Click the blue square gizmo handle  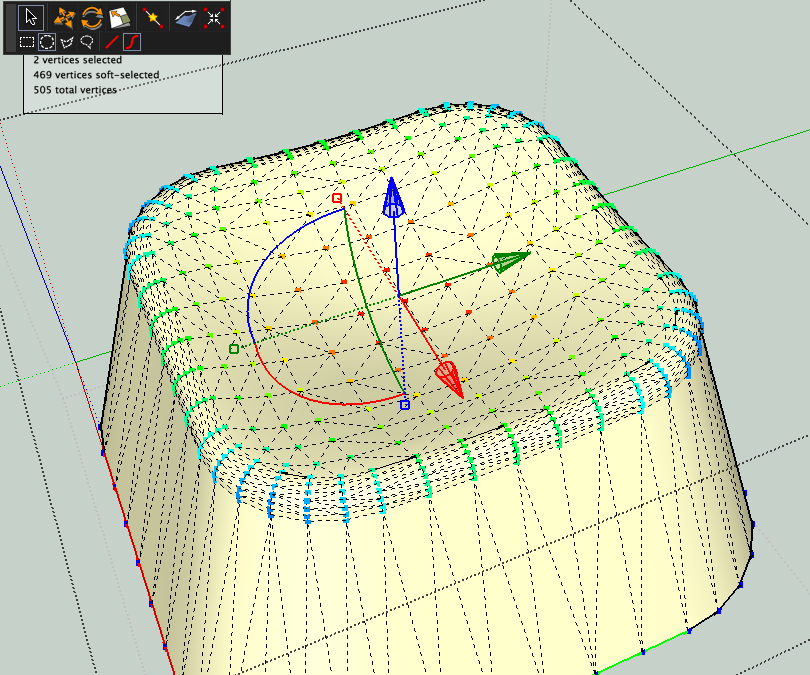[404, 405]
